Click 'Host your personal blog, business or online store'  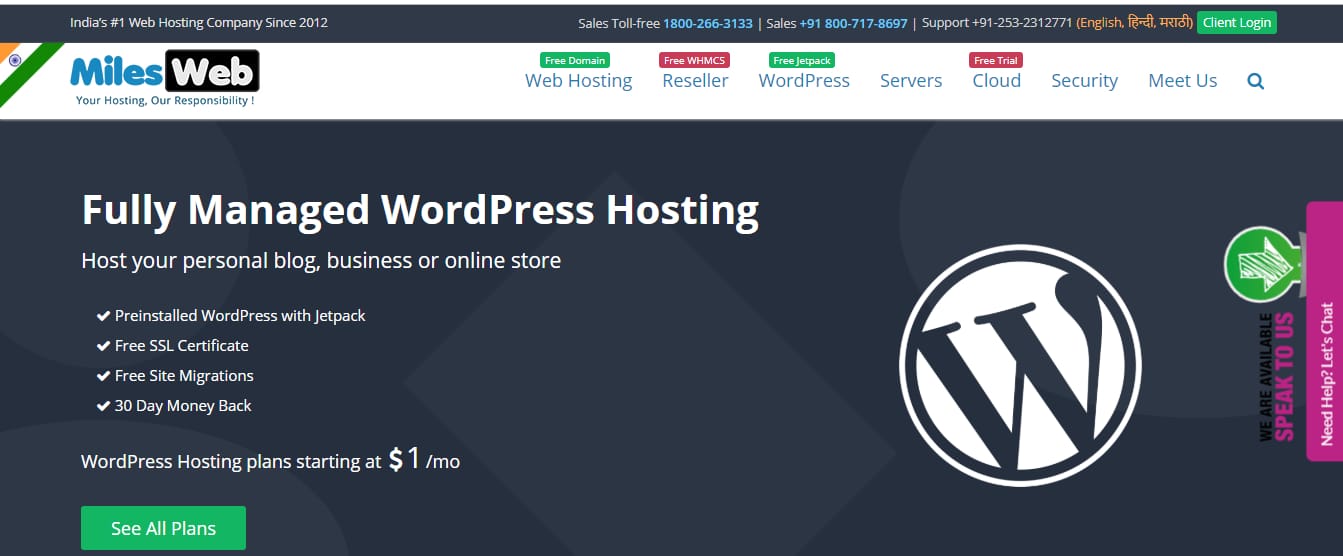coord(321,261)
